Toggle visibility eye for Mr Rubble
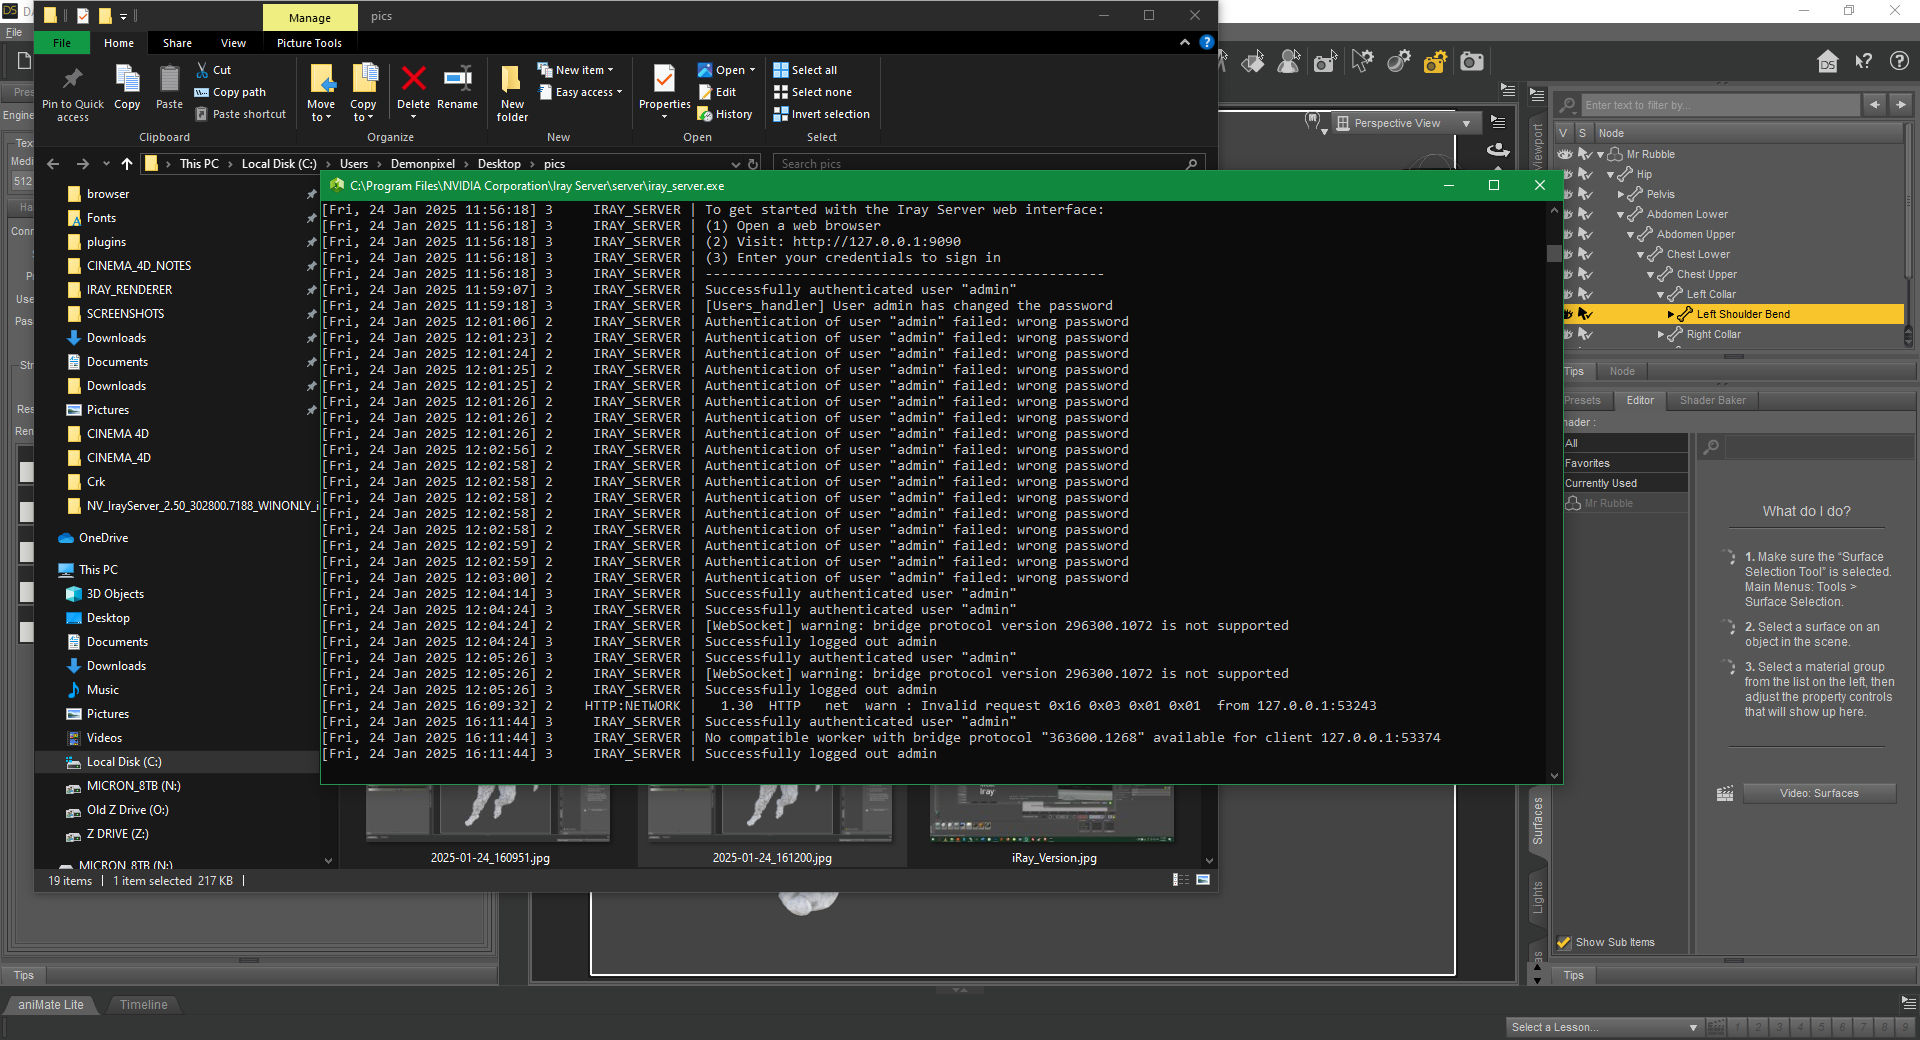Viewport: 1920px width, 1040px height. (1566, 154)
